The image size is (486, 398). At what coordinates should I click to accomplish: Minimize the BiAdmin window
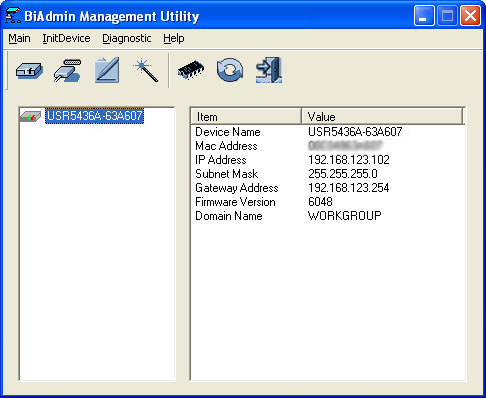point(424,15)
